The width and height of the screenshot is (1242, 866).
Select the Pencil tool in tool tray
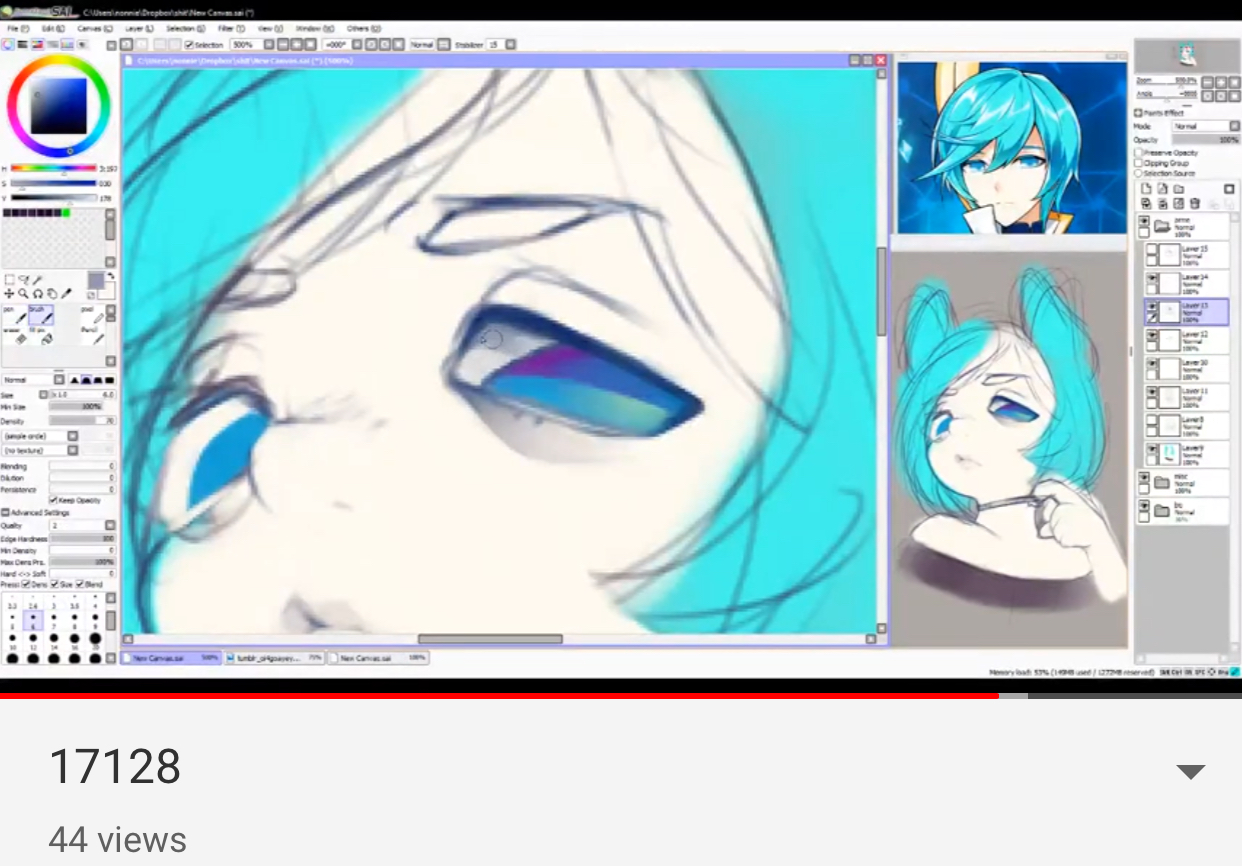[93, 335]
